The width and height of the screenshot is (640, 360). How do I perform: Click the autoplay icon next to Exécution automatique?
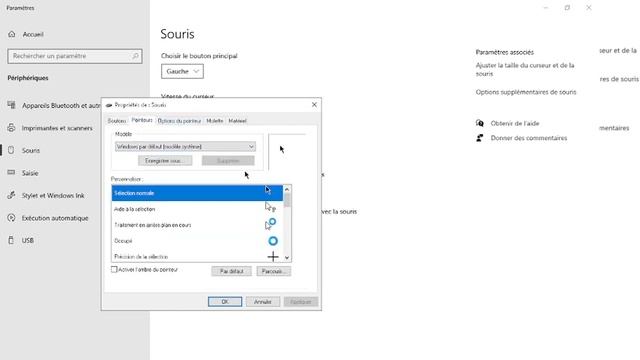[x=11, y=218]
